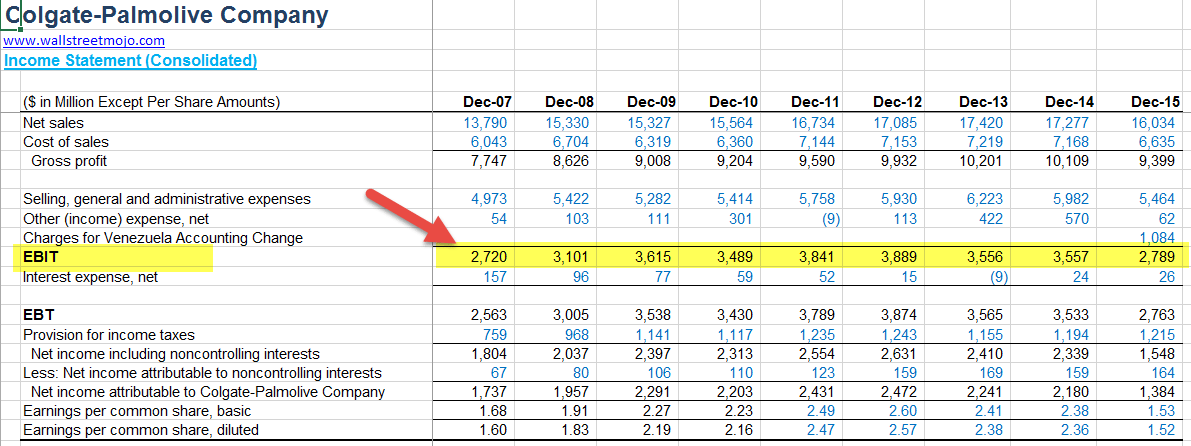Select Dec-14 diluted EPS value 2.36
Viewport: 1191px width, 446px height.
click(1075, 430)
